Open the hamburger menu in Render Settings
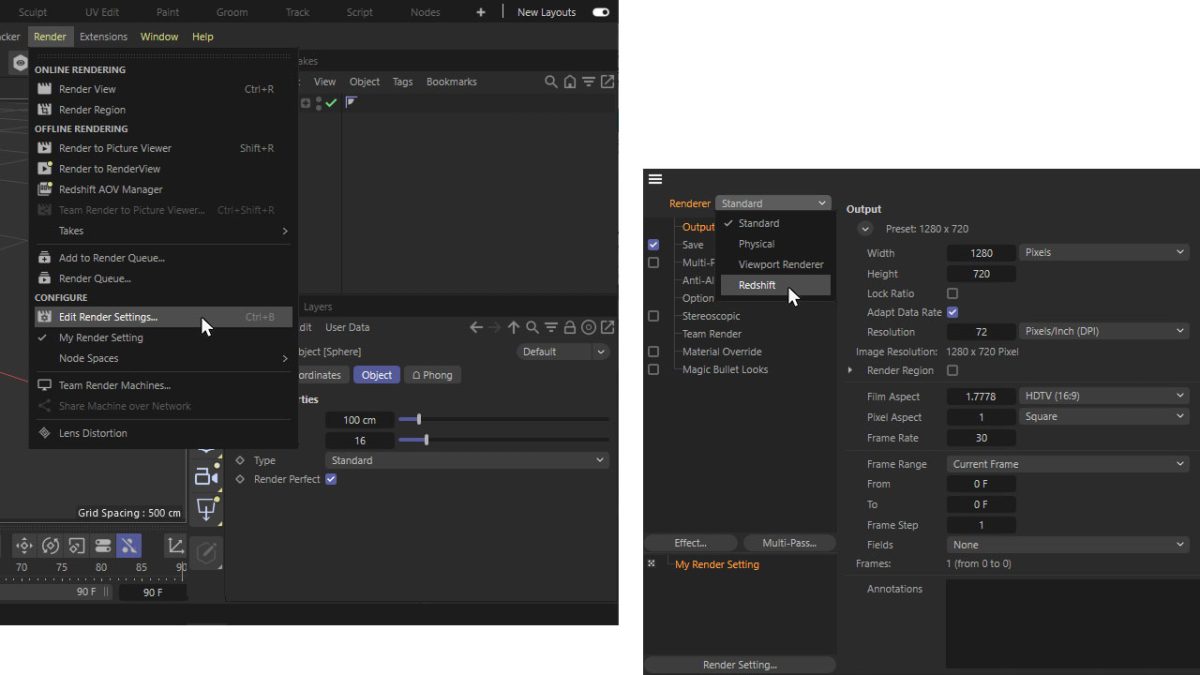 tap(655, 179)
